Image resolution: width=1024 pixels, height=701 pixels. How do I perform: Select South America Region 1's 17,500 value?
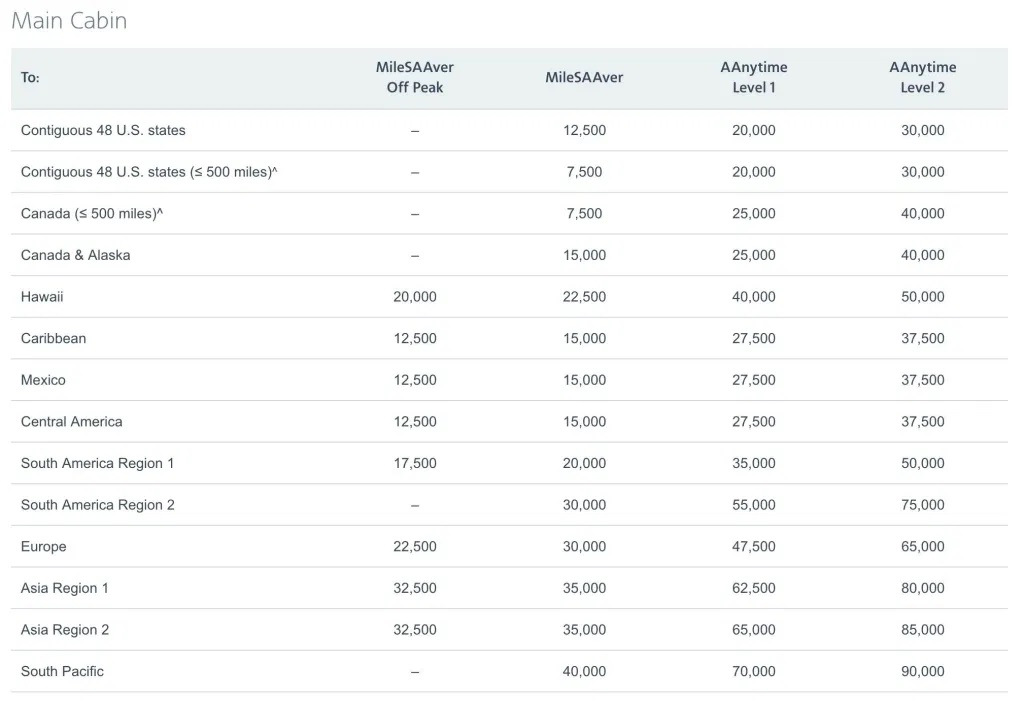pos(415,463)
